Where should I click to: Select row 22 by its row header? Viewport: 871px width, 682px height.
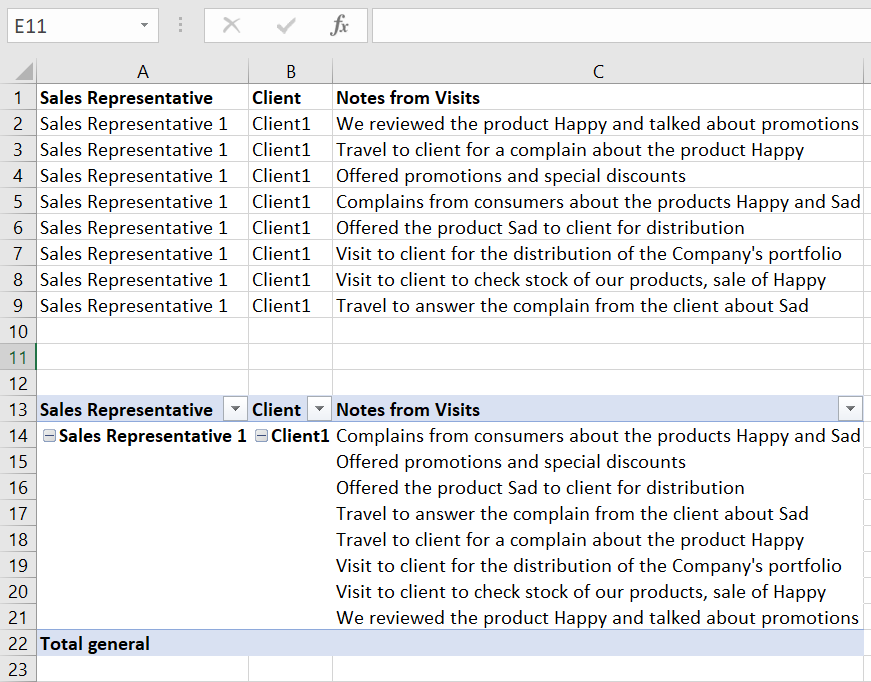click(x=18, y=643)
